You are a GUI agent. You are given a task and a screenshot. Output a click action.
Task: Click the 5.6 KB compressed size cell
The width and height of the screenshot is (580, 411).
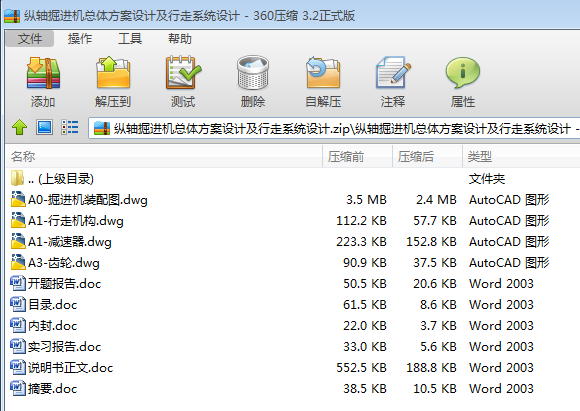(438, 347)
